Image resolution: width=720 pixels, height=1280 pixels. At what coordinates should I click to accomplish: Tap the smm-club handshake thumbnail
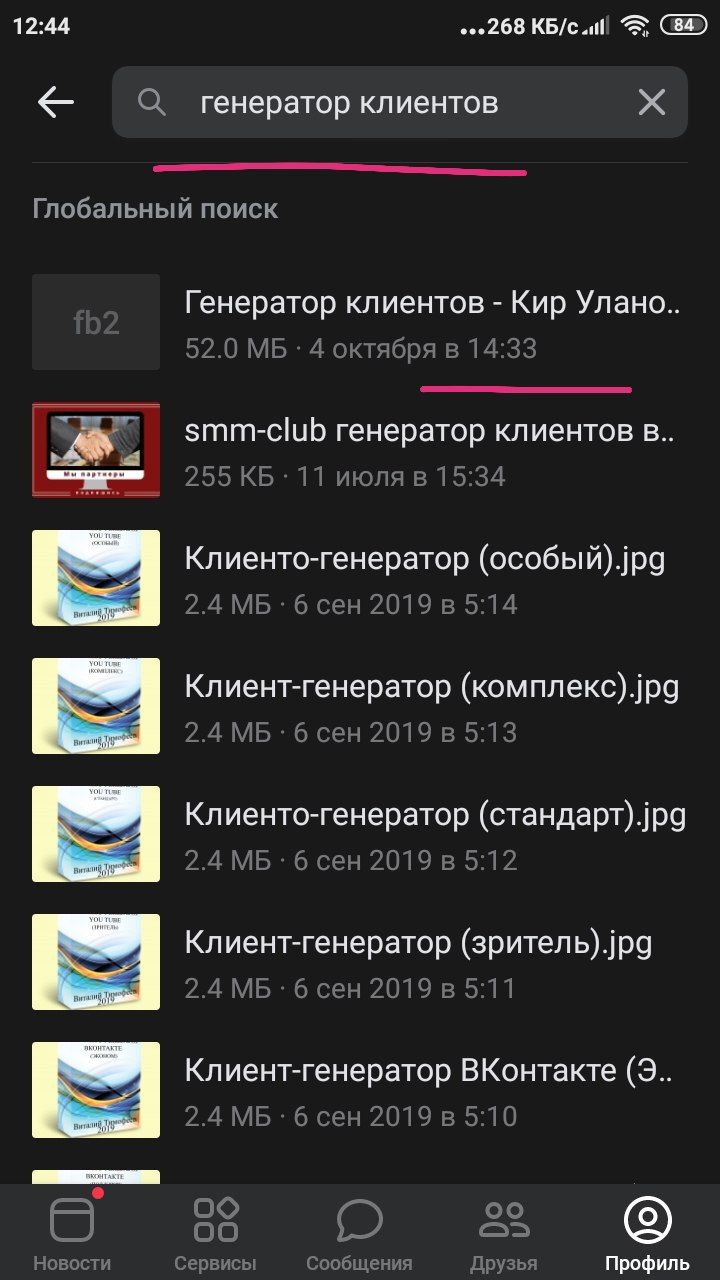96,450
